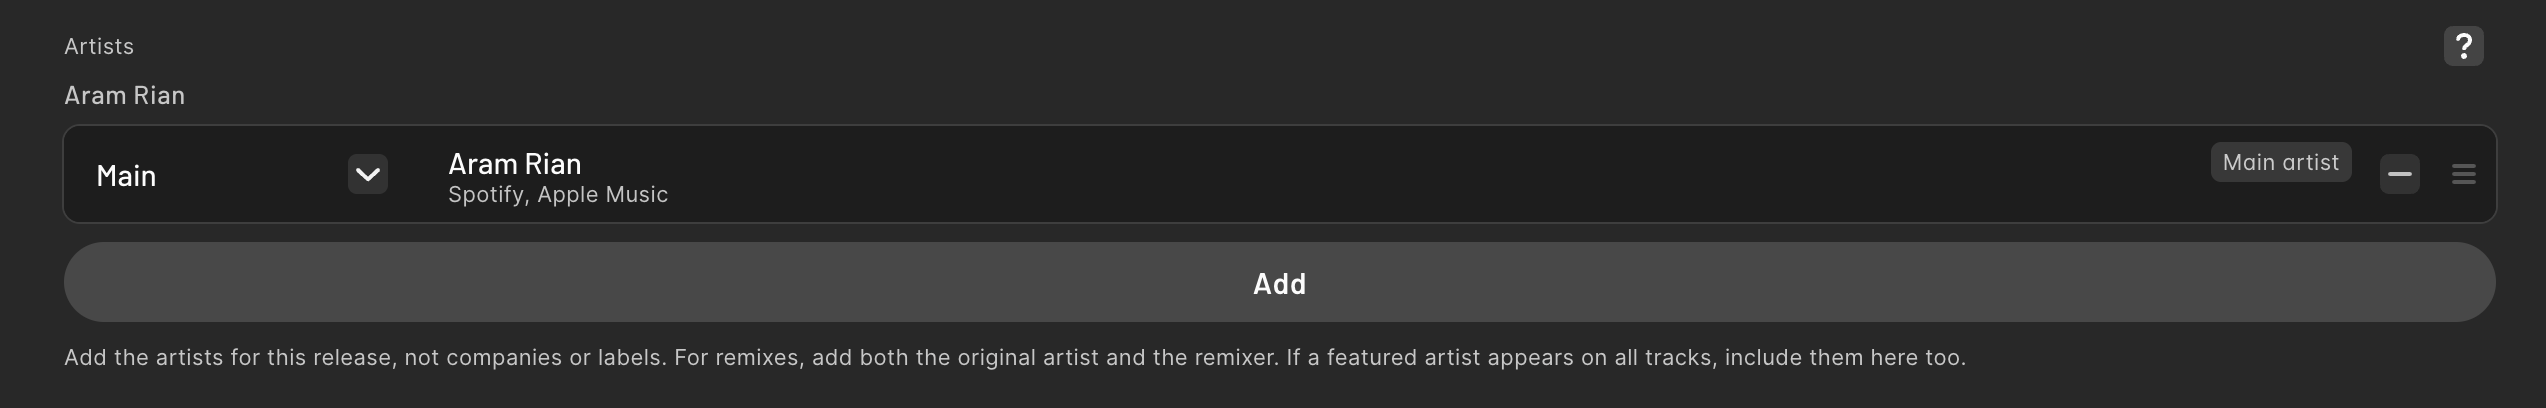
Task: Click the Spotify, Apple Music subtitle text
Action: [x=557, y=195]
